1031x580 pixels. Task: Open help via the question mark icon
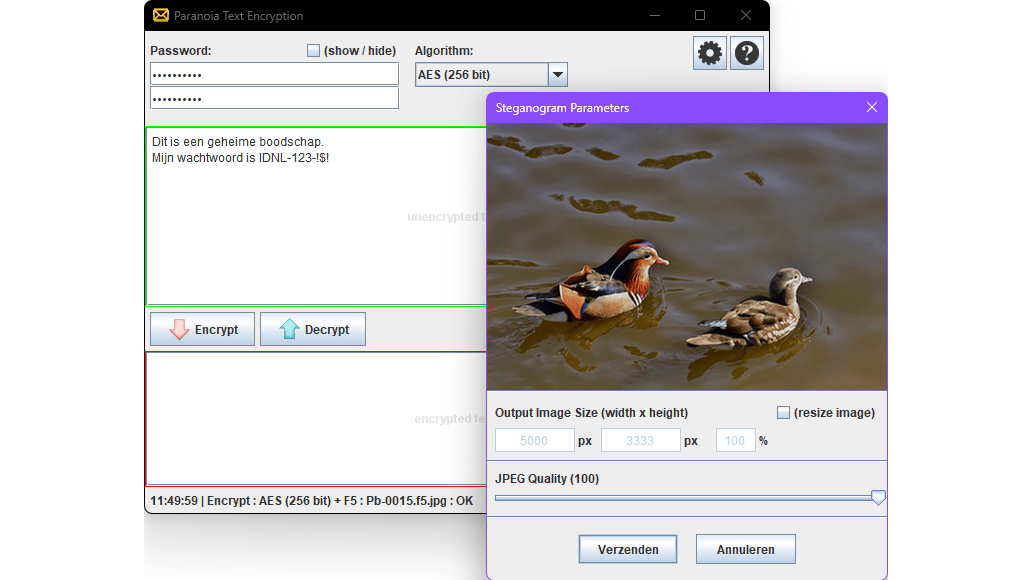click(x=746, y=53)
